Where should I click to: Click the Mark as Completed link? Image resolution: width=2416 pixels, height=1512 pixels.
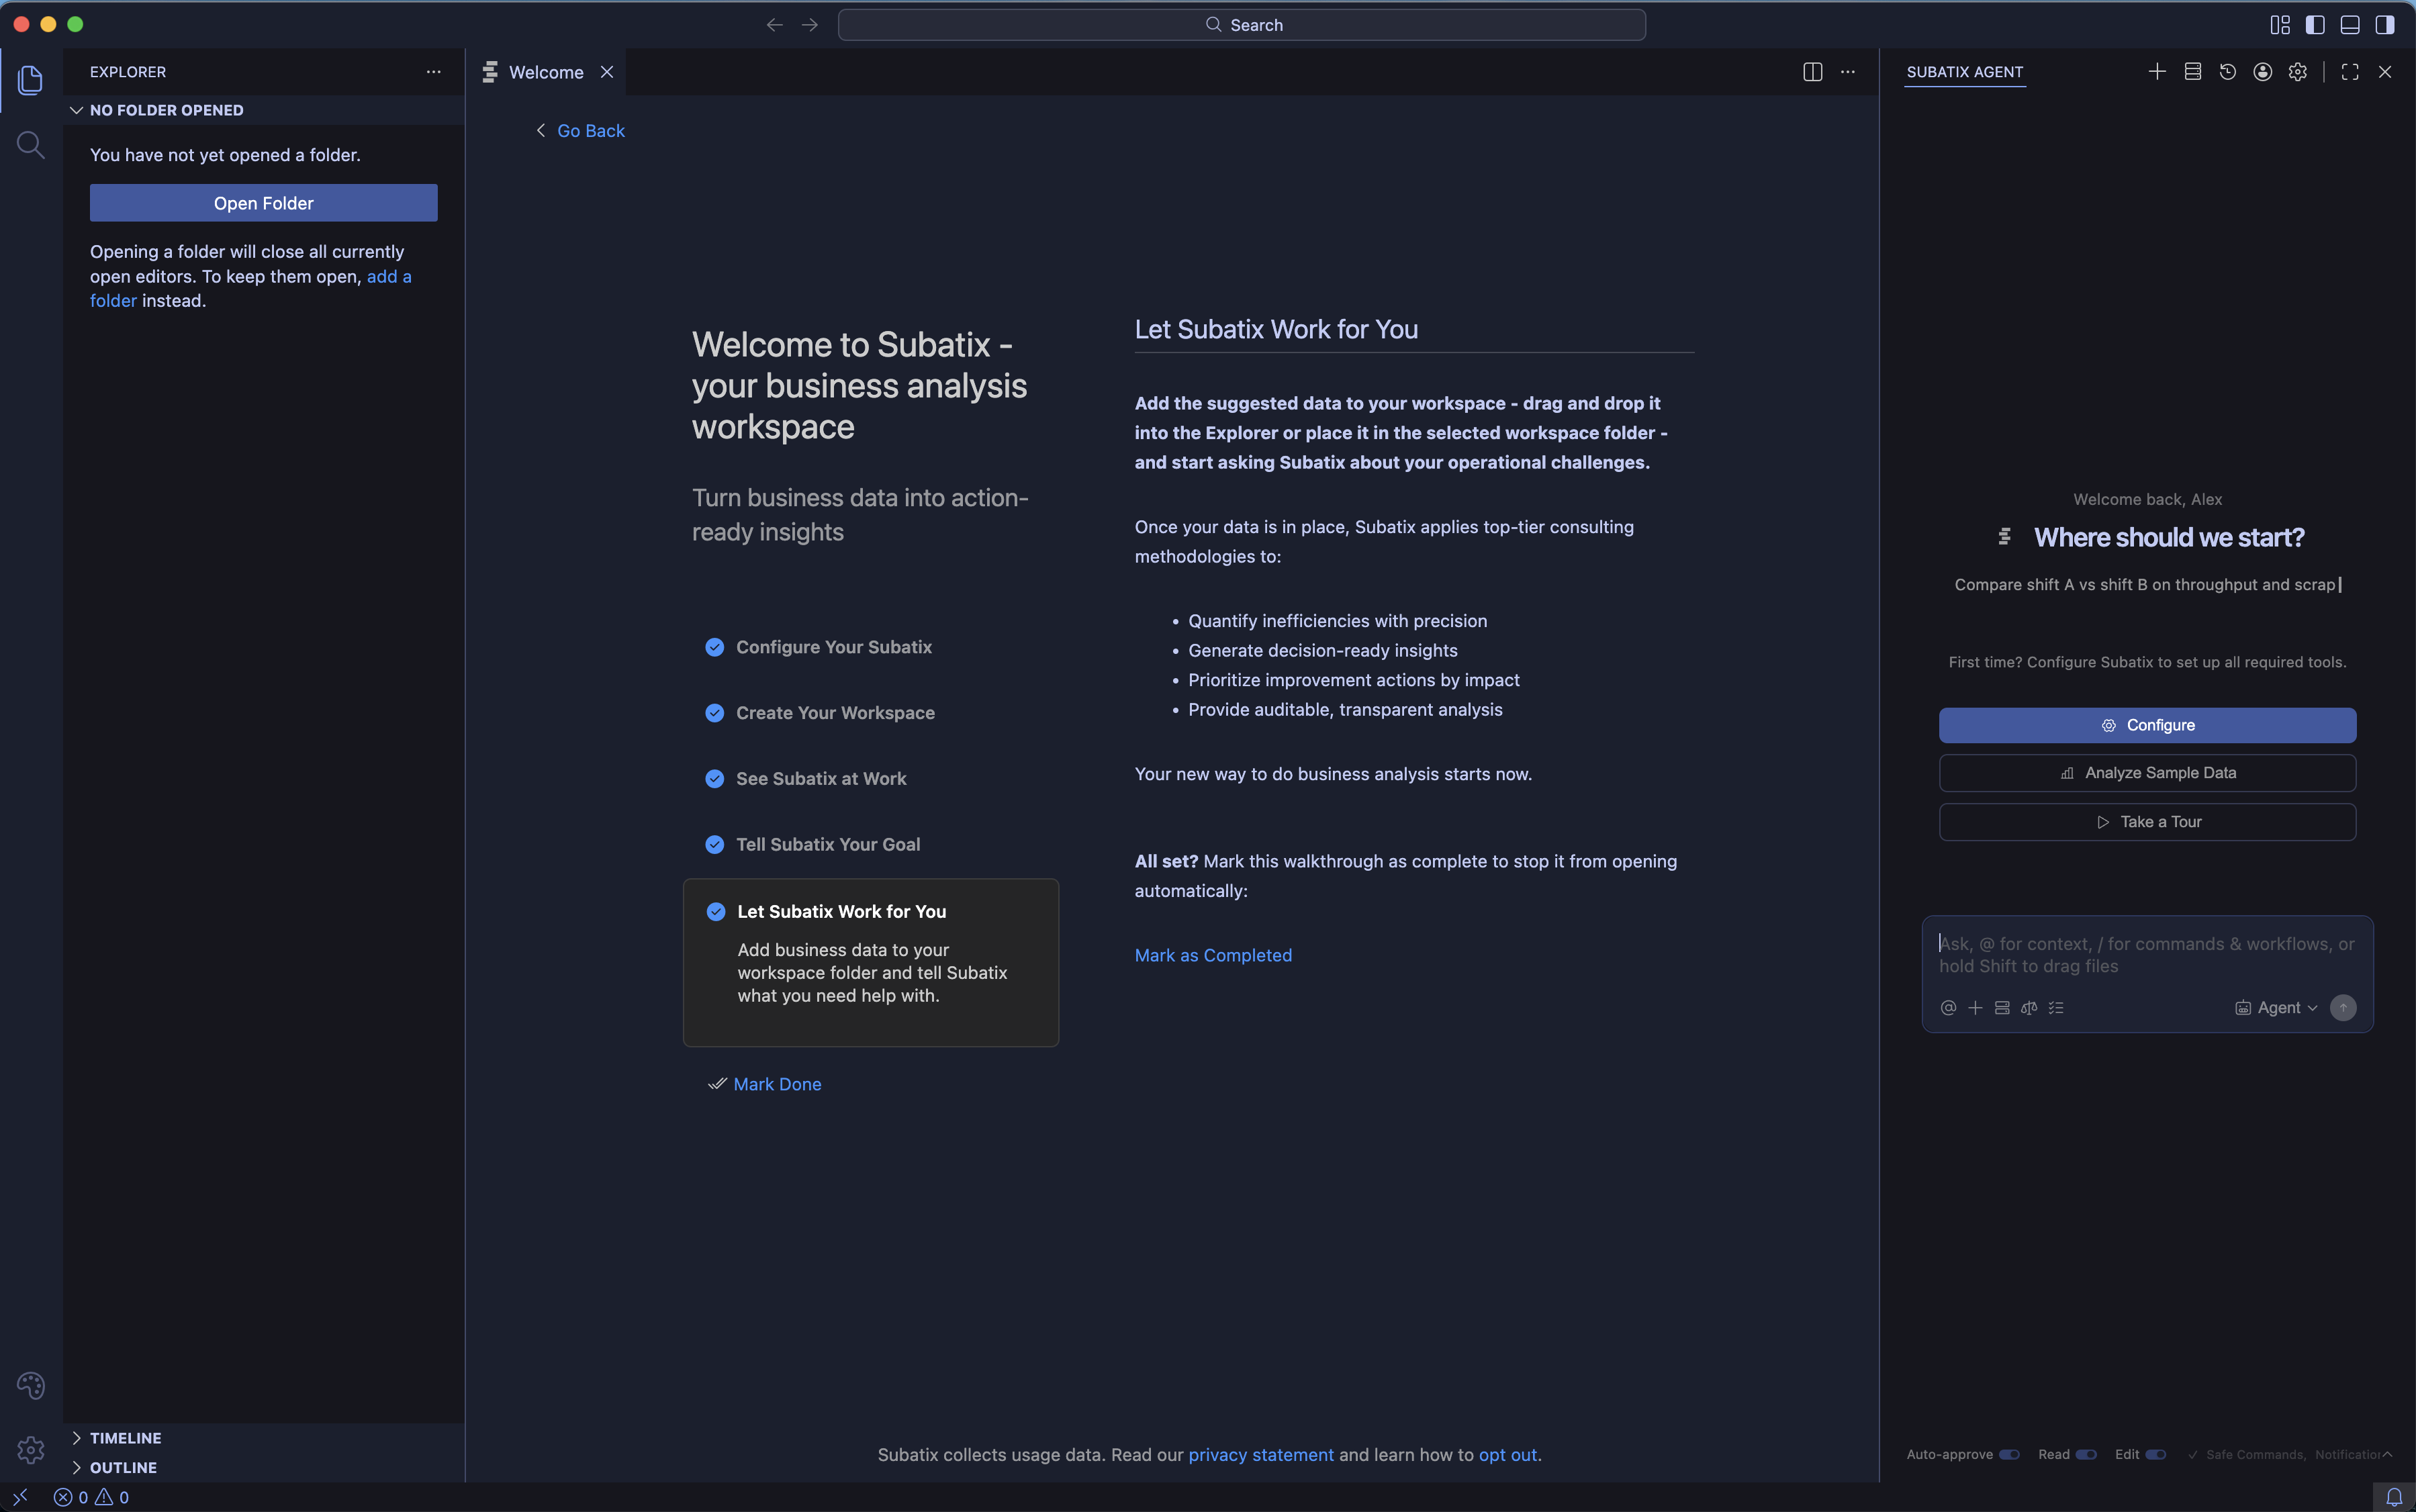point(1212,955)
